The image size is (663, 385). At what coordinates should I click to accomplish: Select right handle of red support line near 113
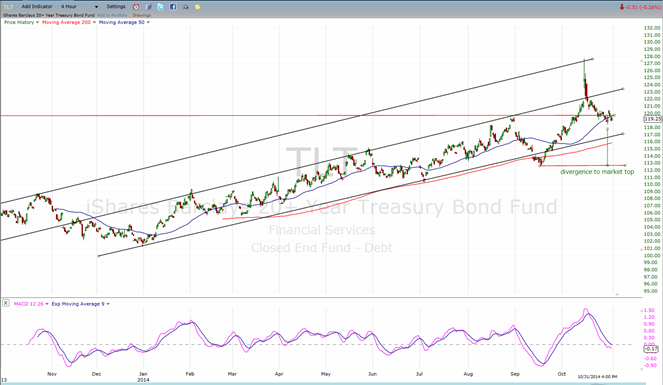[x=625, y=165]
